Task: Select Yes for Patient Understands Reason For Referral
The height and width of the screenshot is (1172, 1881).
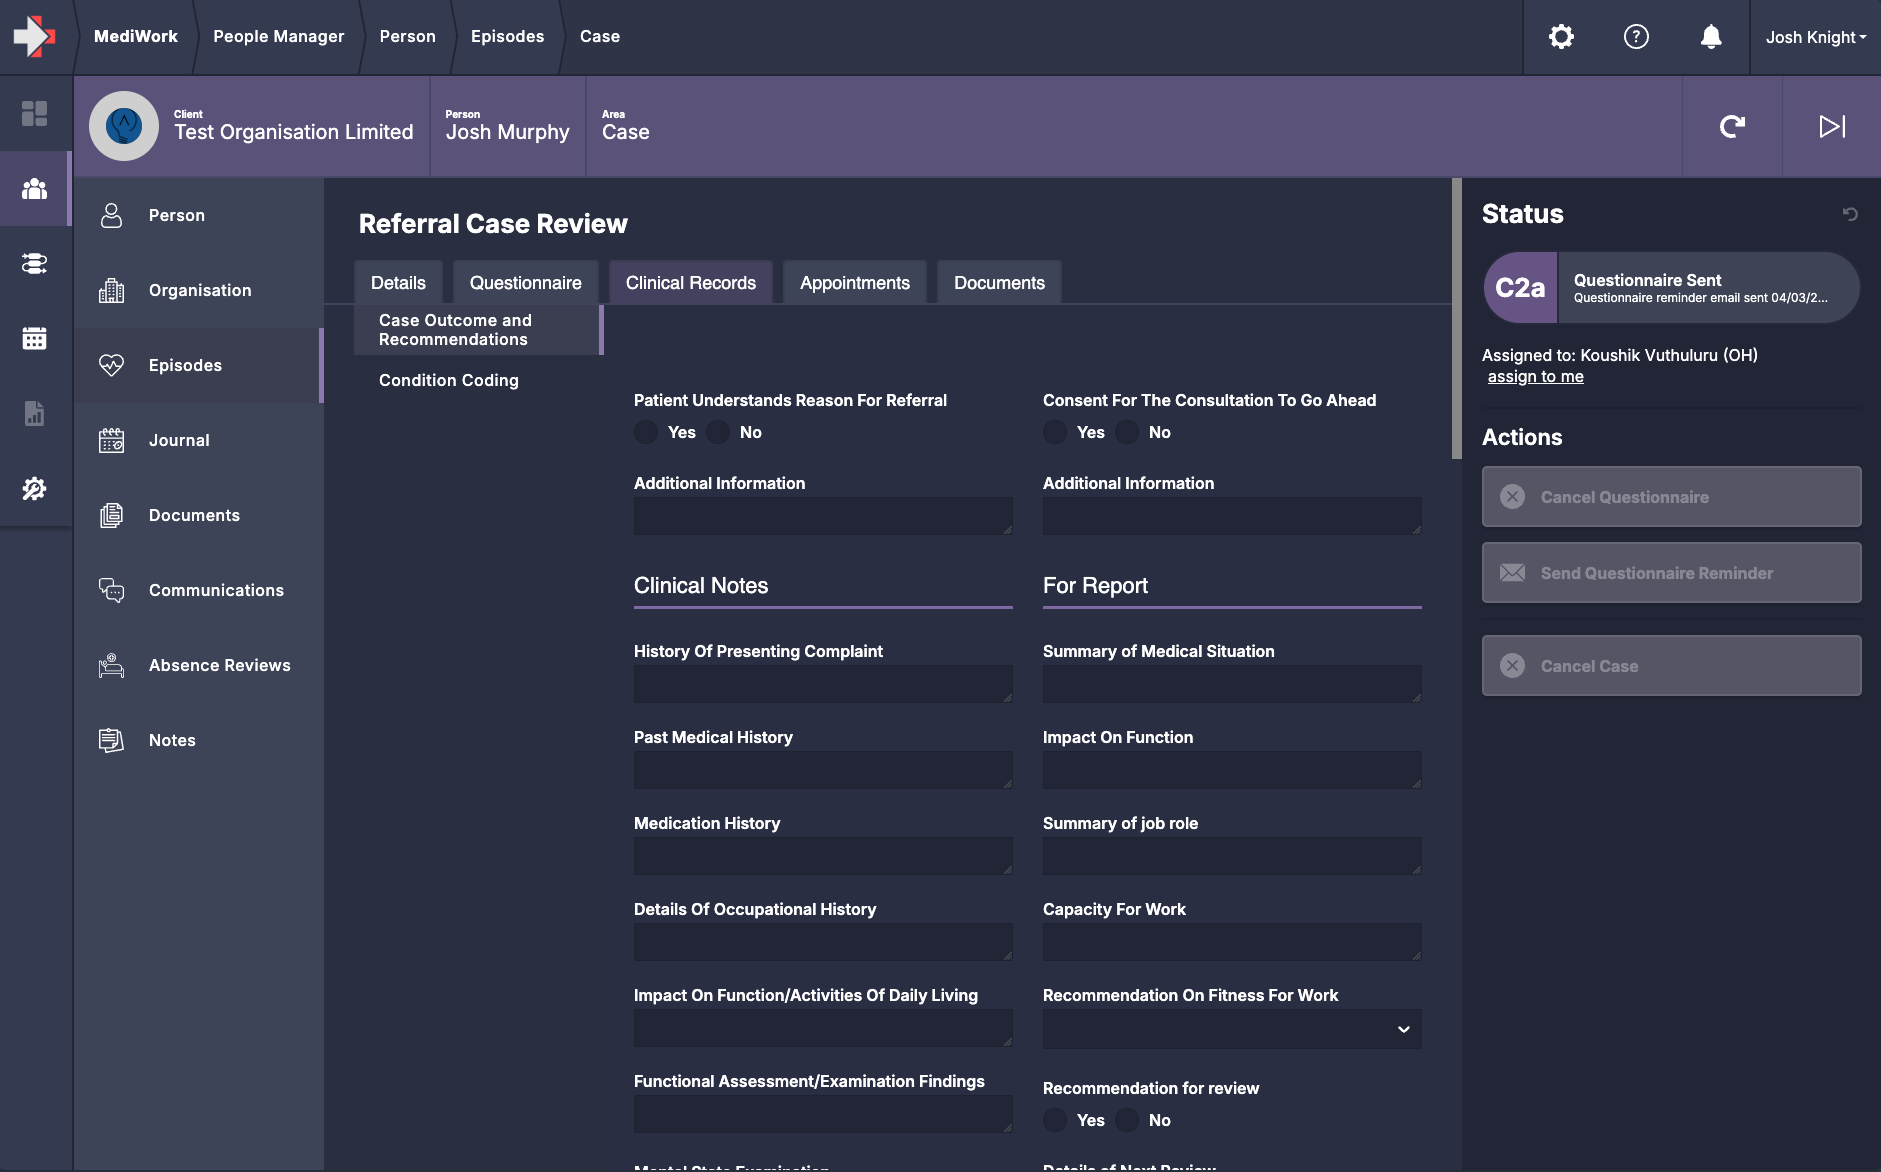Action: 647,432
